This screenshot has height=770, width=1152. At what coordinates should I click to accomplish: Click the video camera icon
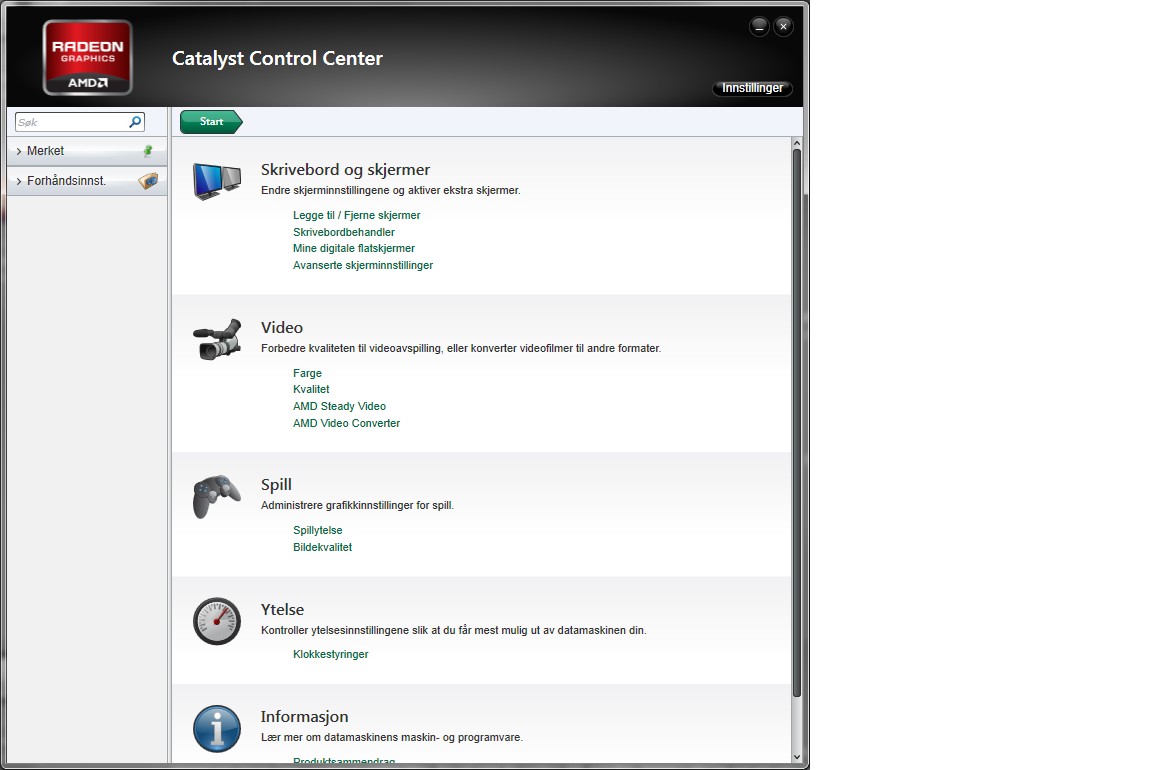217,339
